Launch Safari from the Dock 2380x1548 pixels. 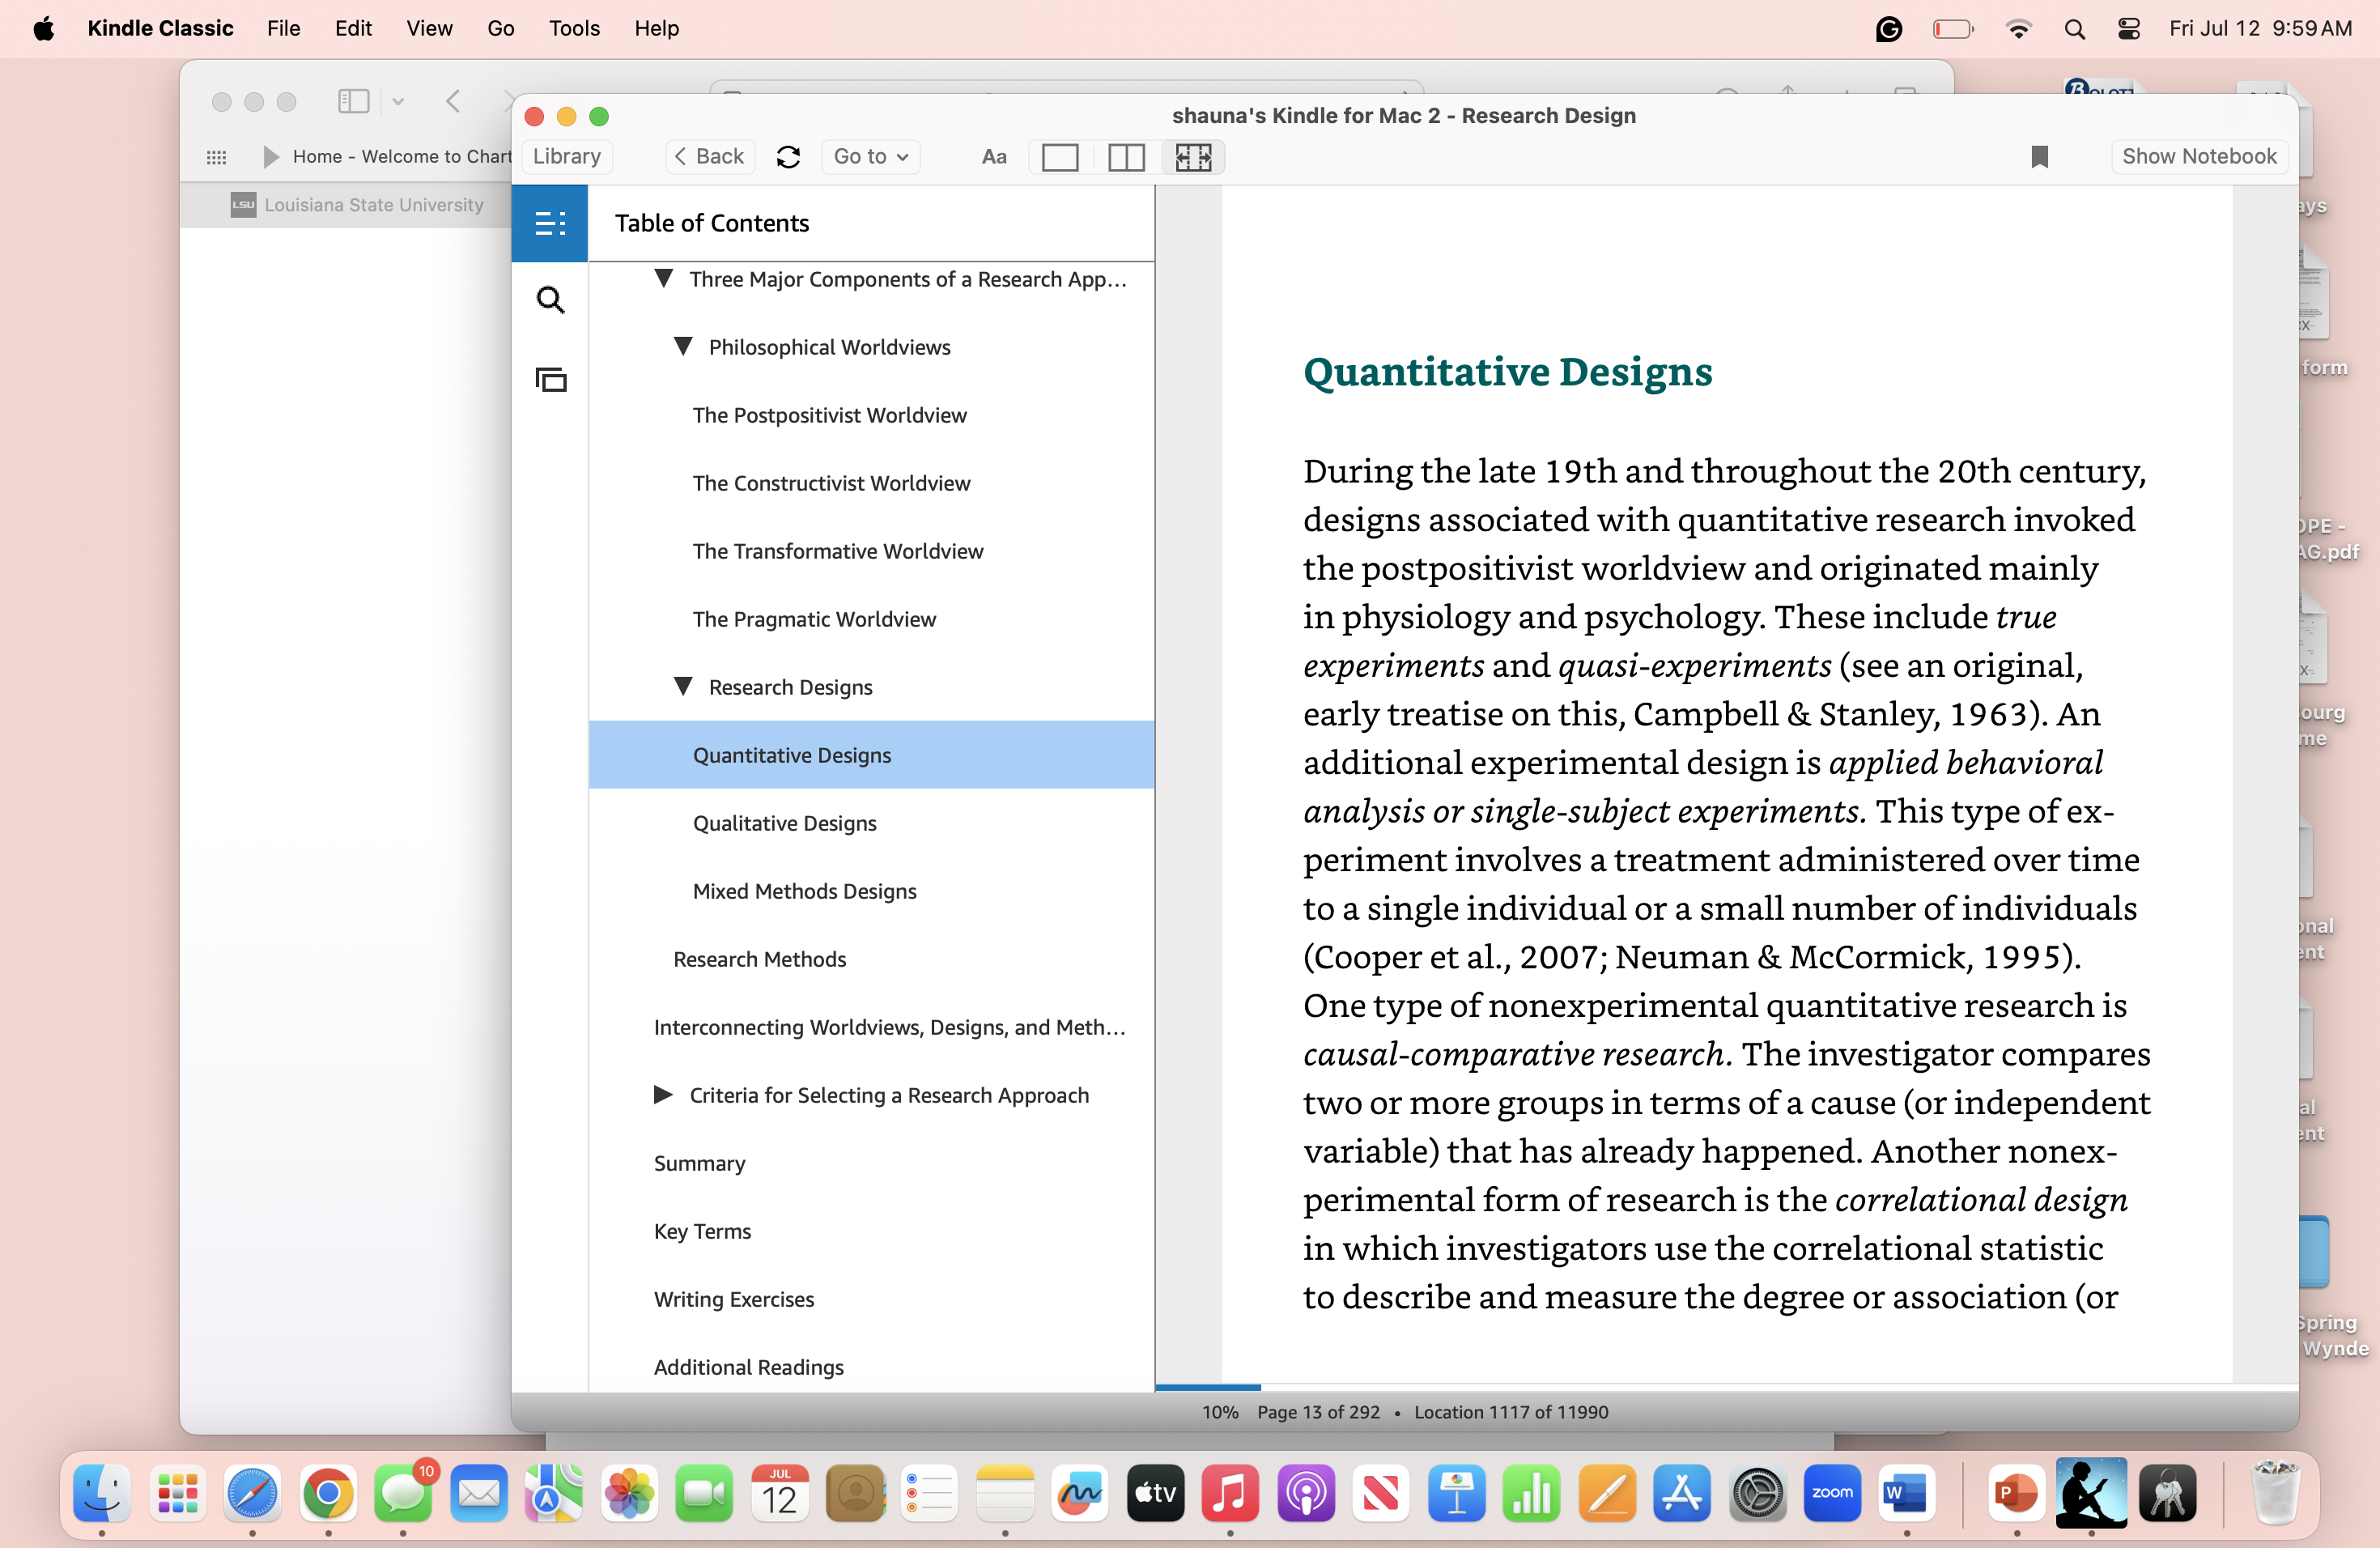pyautogui.click(x=252, y=1493)
